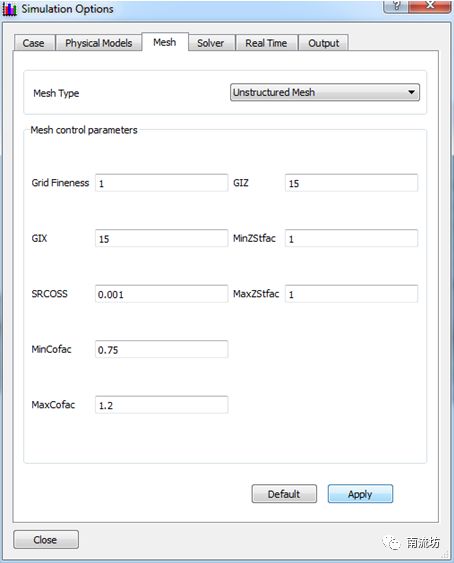Switch to the Output tab
The image size is (454, 563).
(x=323, y=43)
